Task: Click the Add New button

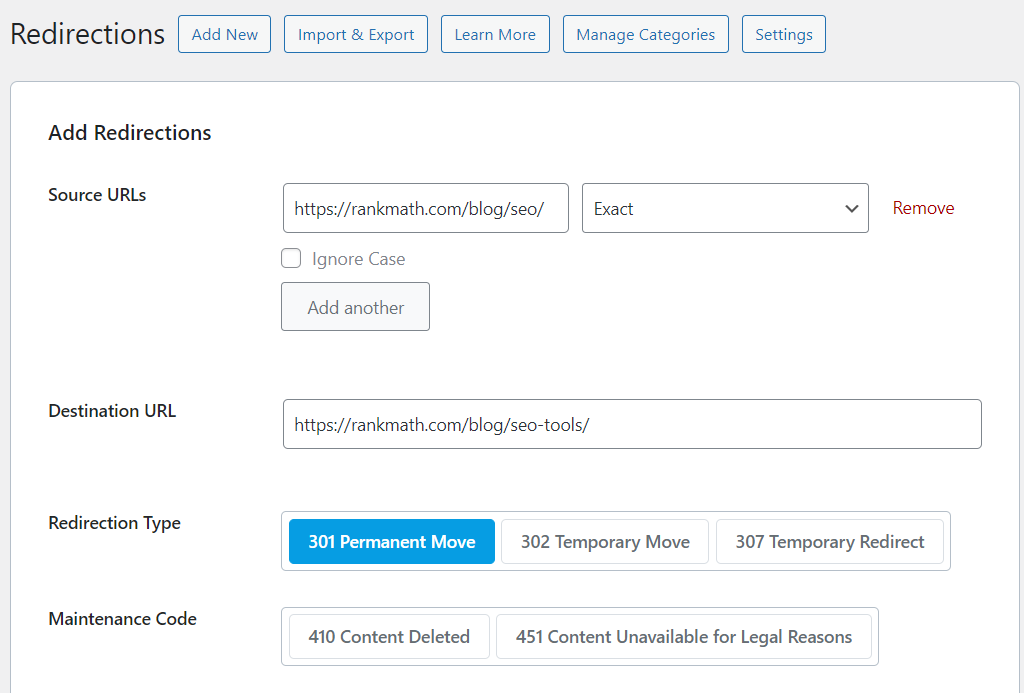Action: pyautogui.click(x=224, y=34)
